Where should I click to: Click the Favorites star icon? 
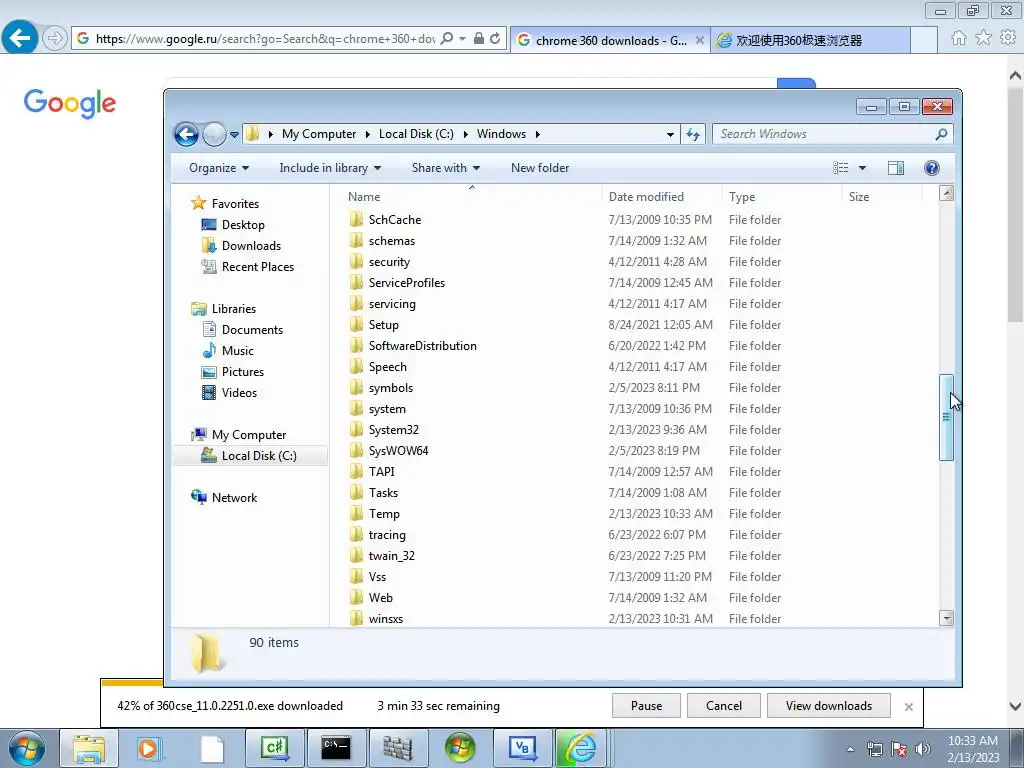click(199, 203)
